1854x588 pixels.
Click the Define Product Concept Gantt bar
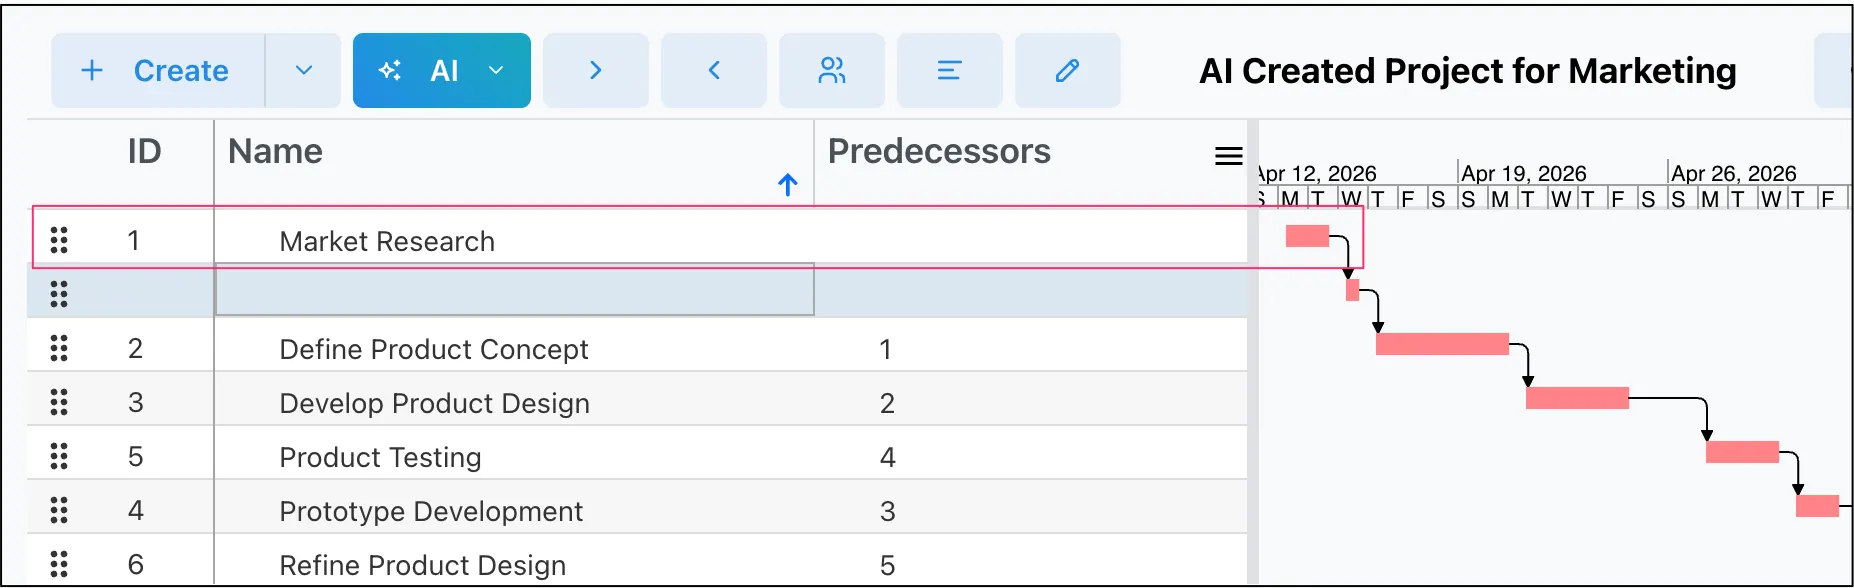click(1442, 344)
